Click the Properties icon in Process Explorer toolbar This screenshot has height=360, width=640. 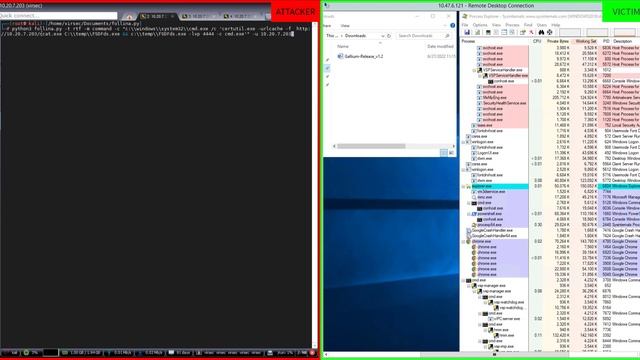coord(522,32)
